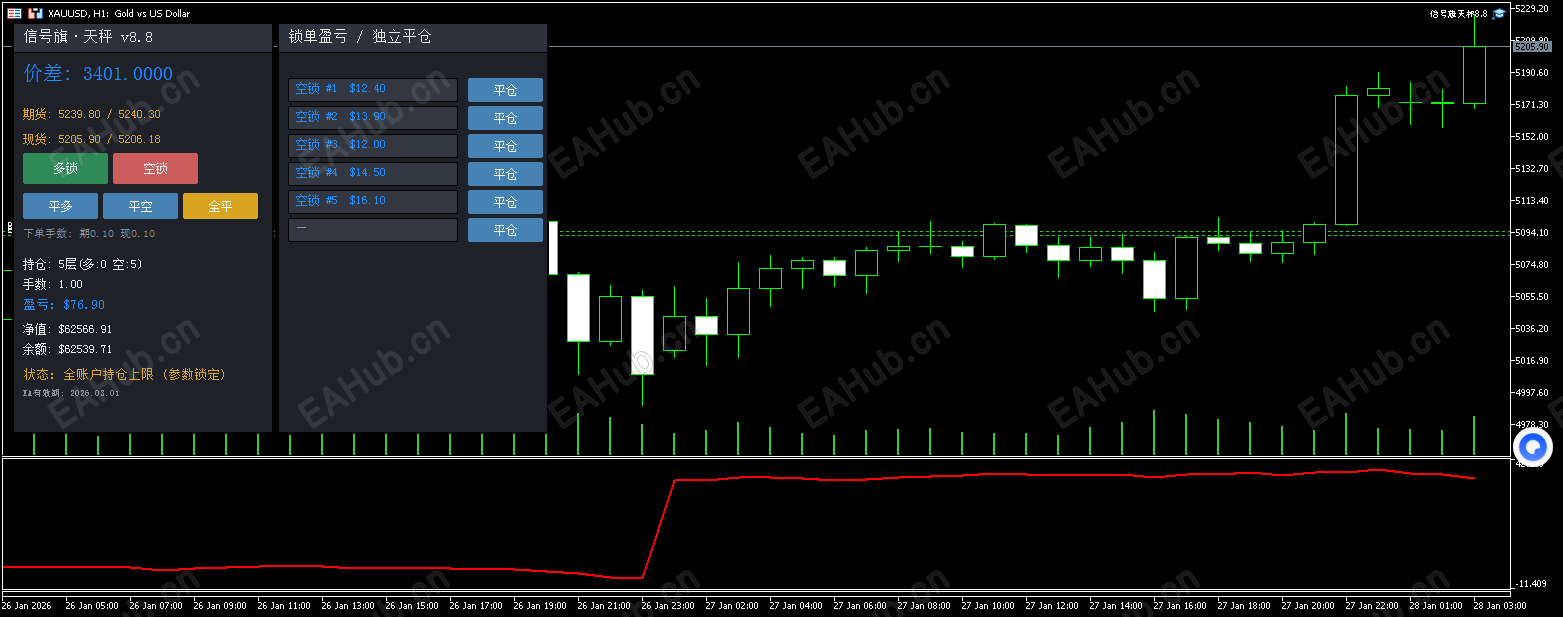The width and height of the screenshot is (1563, 617).
Task: Click the 26 Jan 23:00 timeline label
Action: [x=668, y=605]
